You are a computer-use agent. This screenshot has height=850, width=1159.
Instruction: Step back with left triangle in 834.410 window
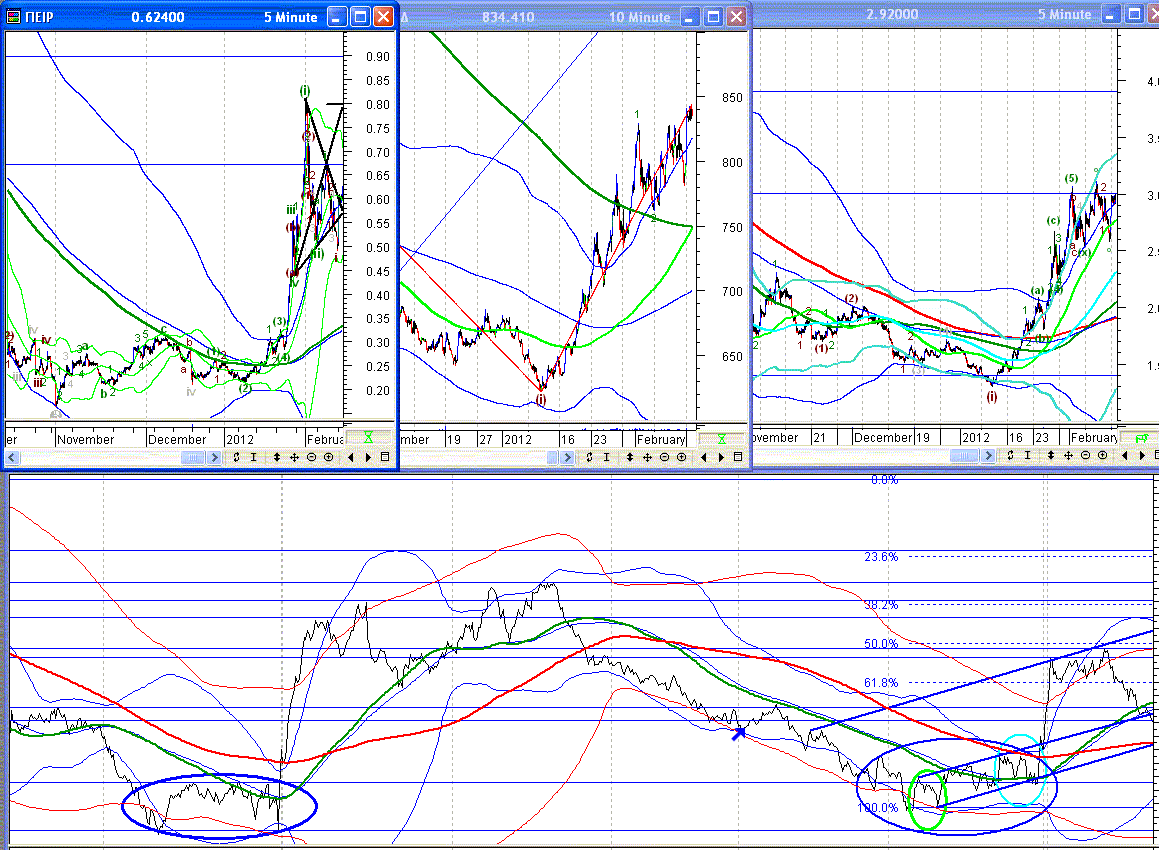pyautogui.click(x=703, y=458)
